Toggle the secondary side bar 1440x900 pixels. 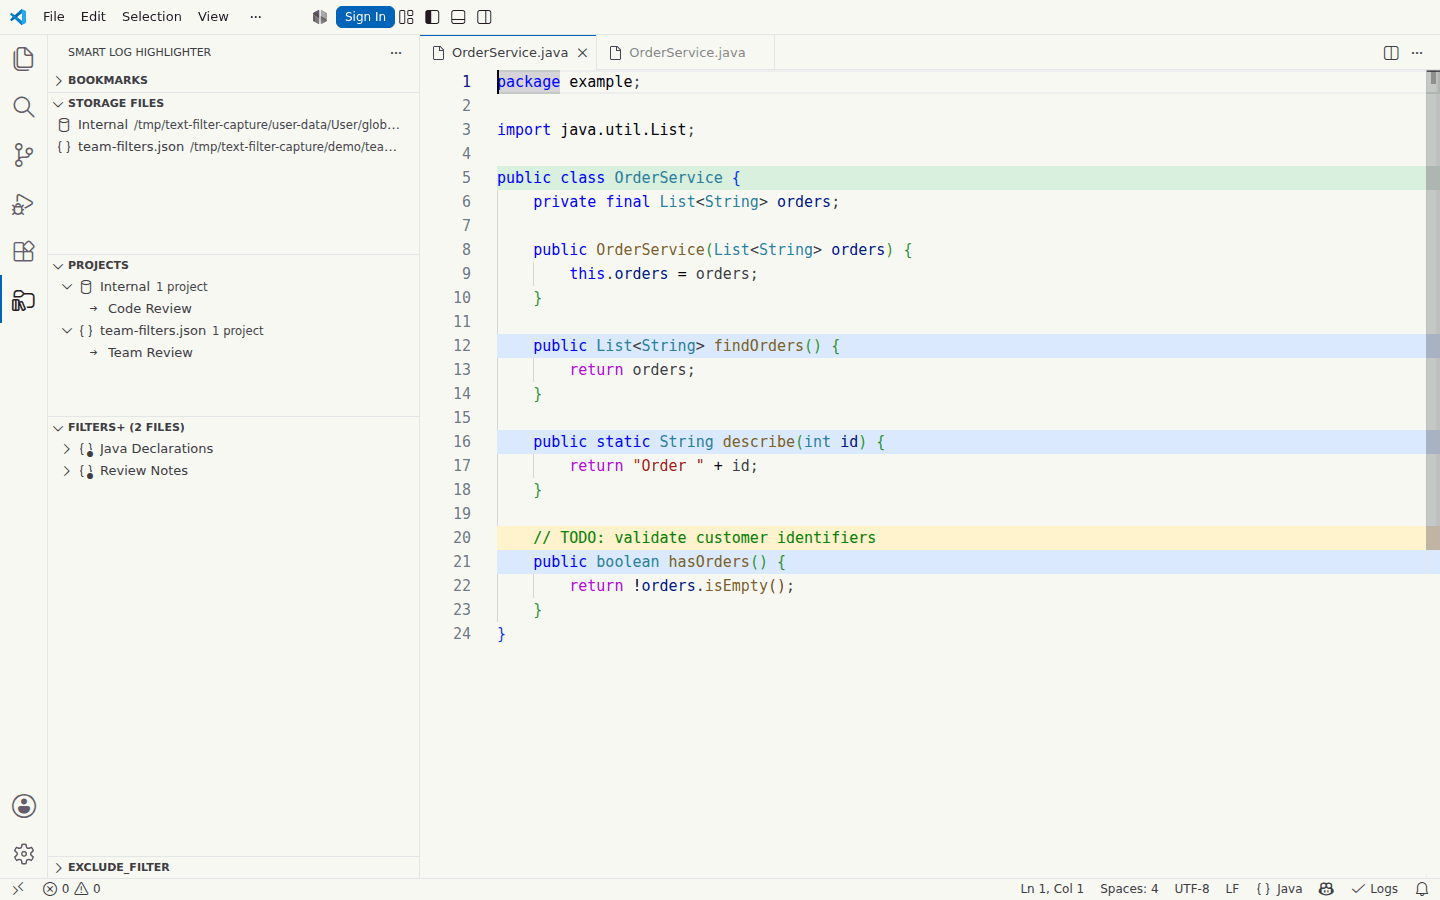click(484, 17)
